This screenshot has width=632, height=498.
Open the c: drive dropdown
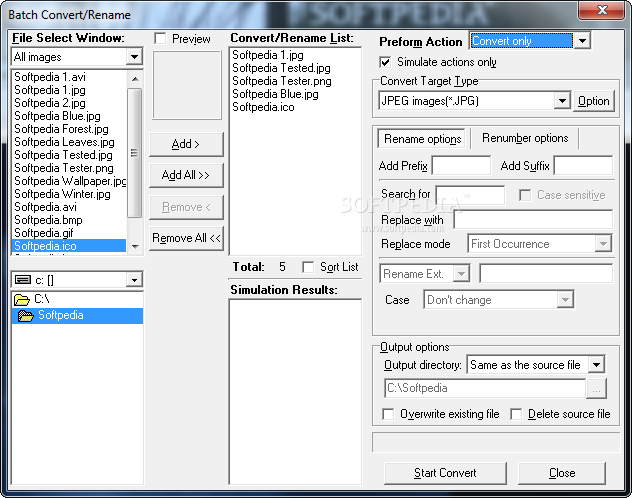[x=134, y=280]
